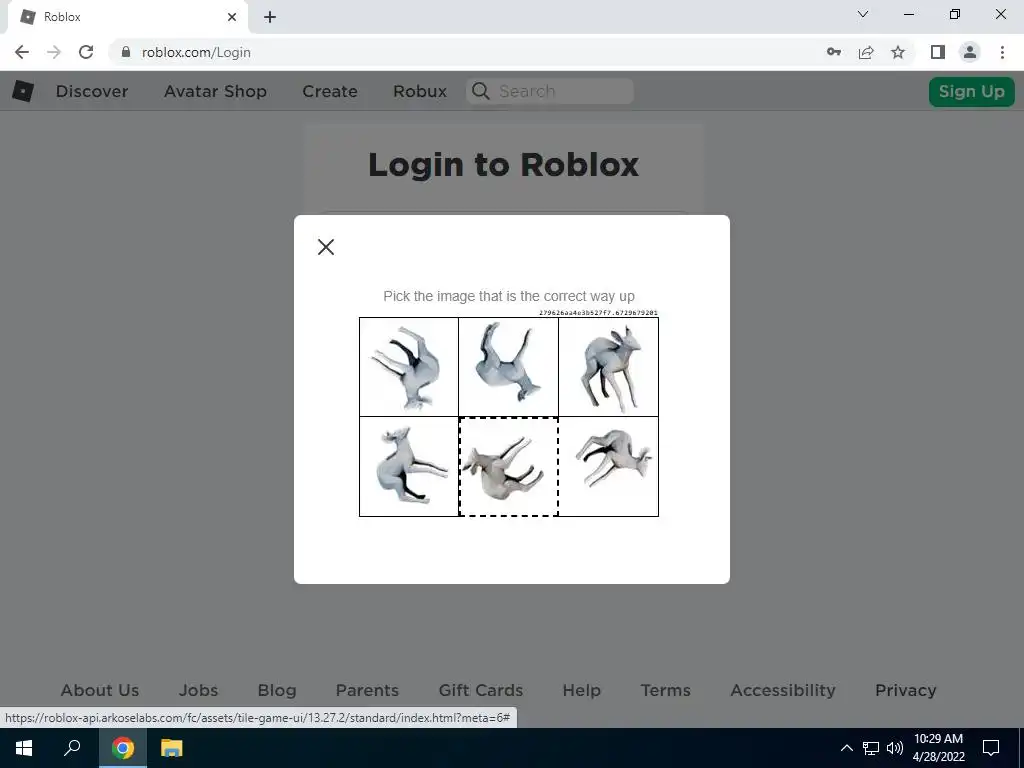Viewport: 1024px width, 768px height.
Task: Open the About Us footer link
Action: [100, 690]
